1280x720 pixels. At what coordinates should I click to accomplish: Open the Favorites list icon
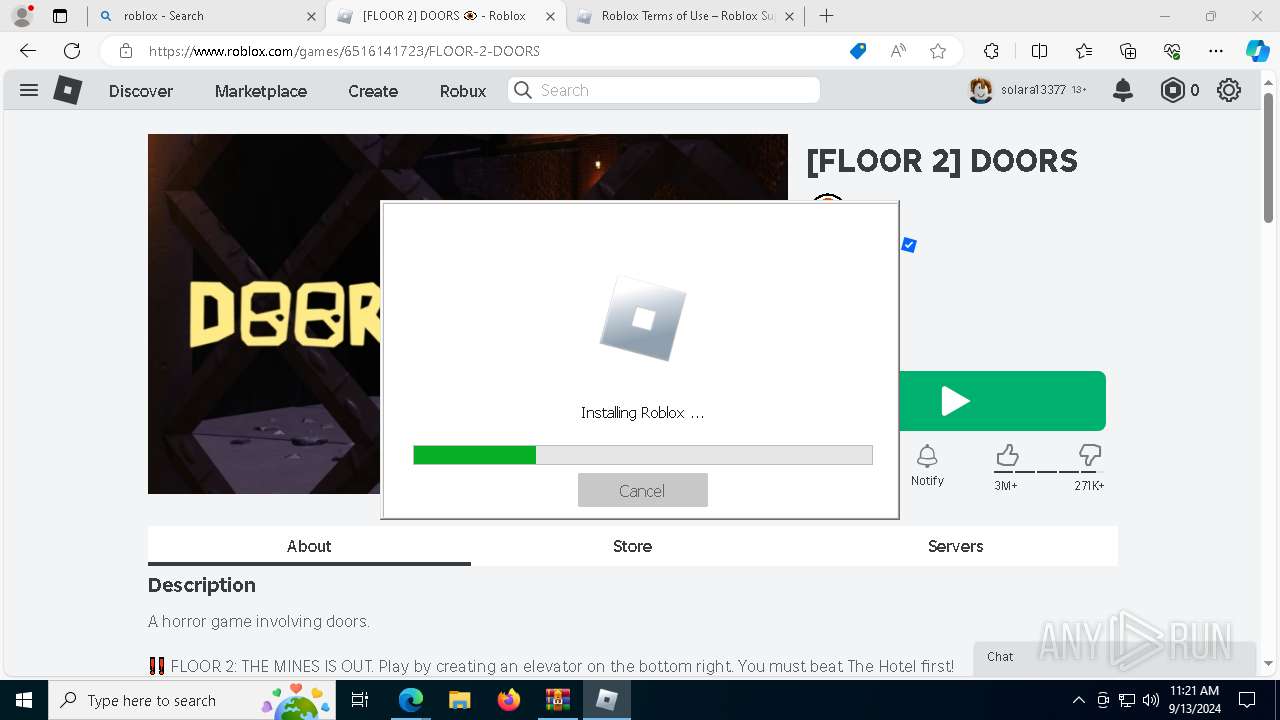pos(1084,51)
